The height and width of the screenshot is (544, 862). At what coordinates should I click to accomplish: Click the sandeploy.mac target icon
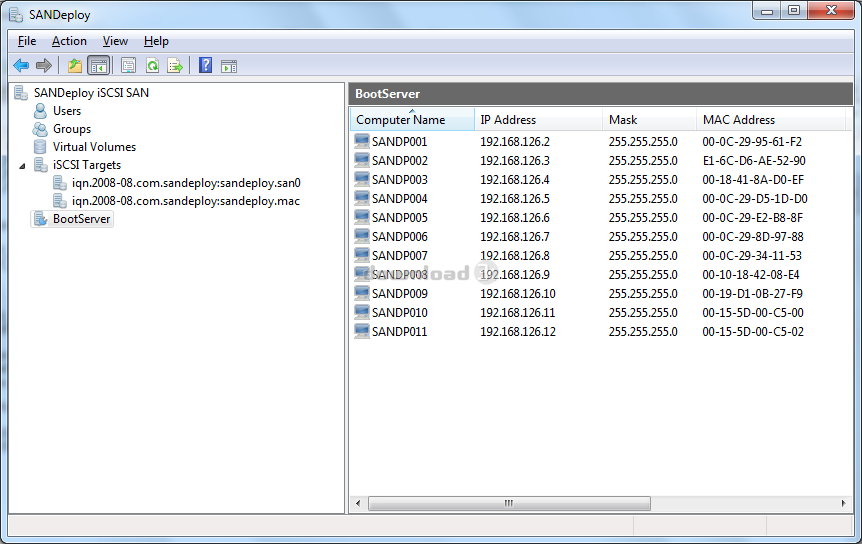click(x=59, y=201)
